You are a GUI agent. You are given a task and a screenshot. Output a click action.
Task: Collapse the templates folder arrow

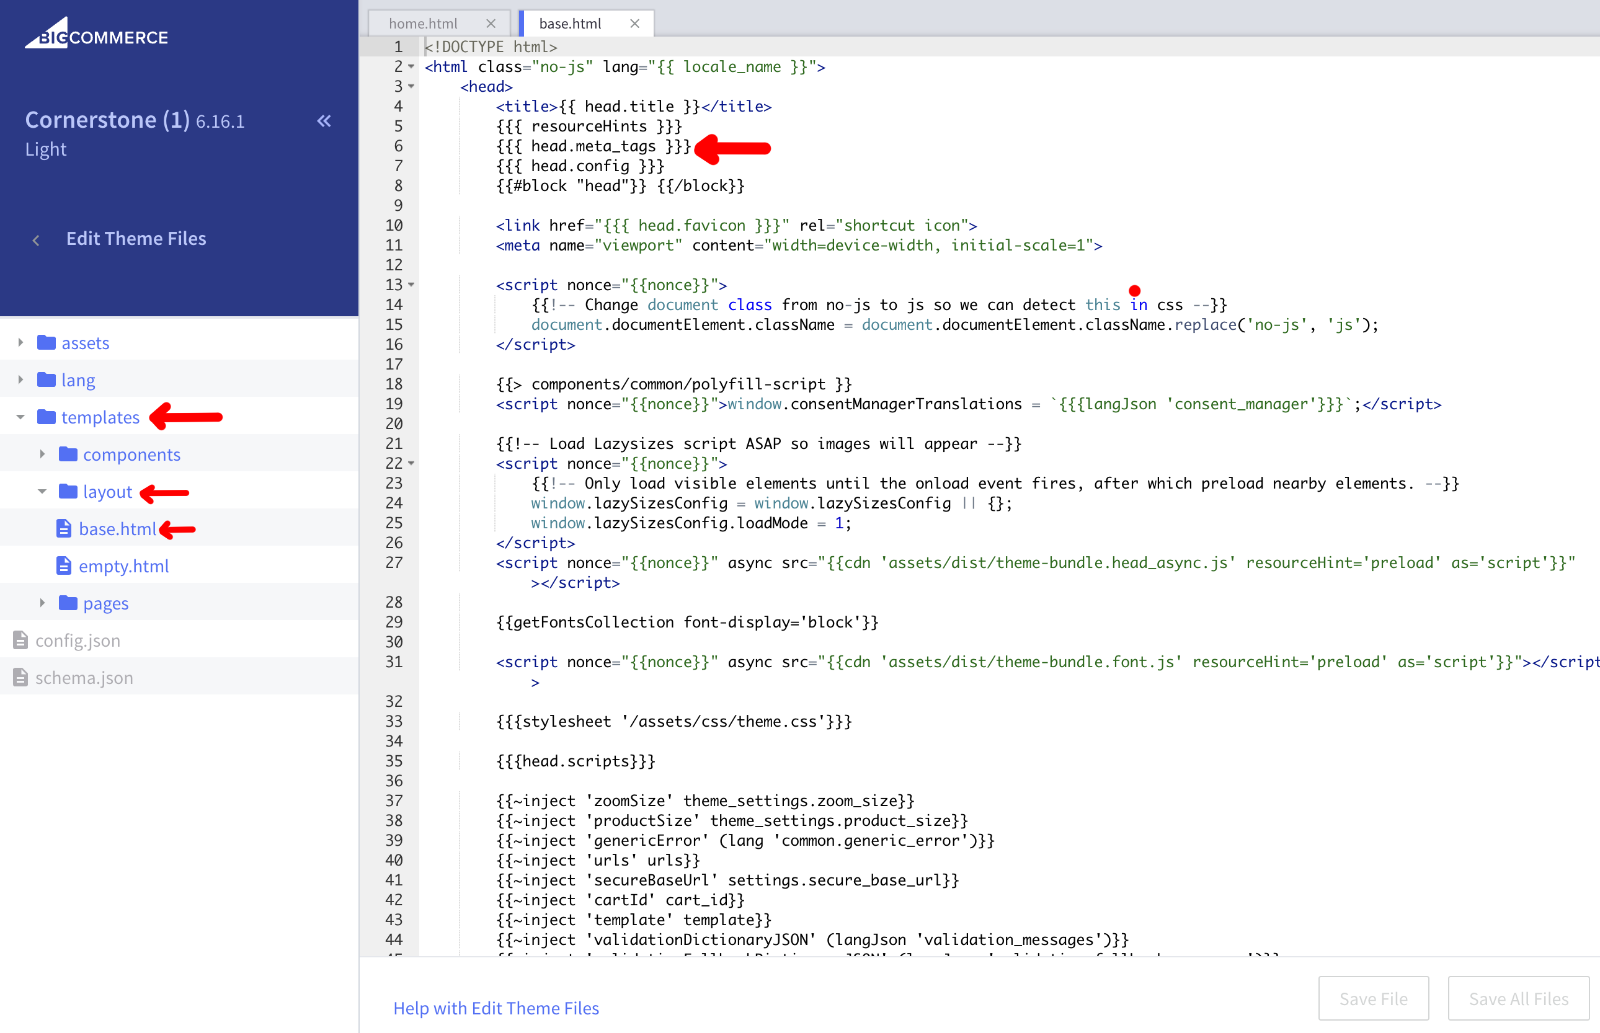pyautogui.click(x=20, y=417)
